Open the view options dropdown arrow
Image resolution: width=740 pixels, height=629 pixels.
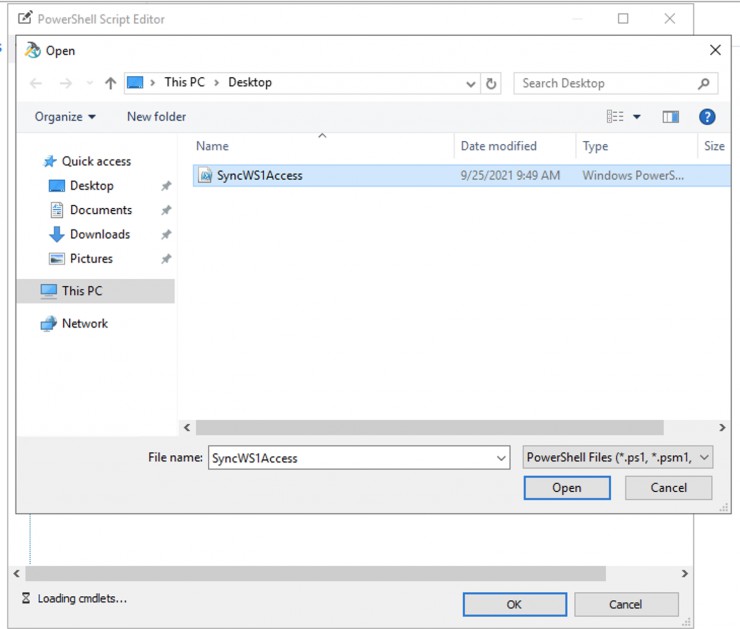[637, 117]
